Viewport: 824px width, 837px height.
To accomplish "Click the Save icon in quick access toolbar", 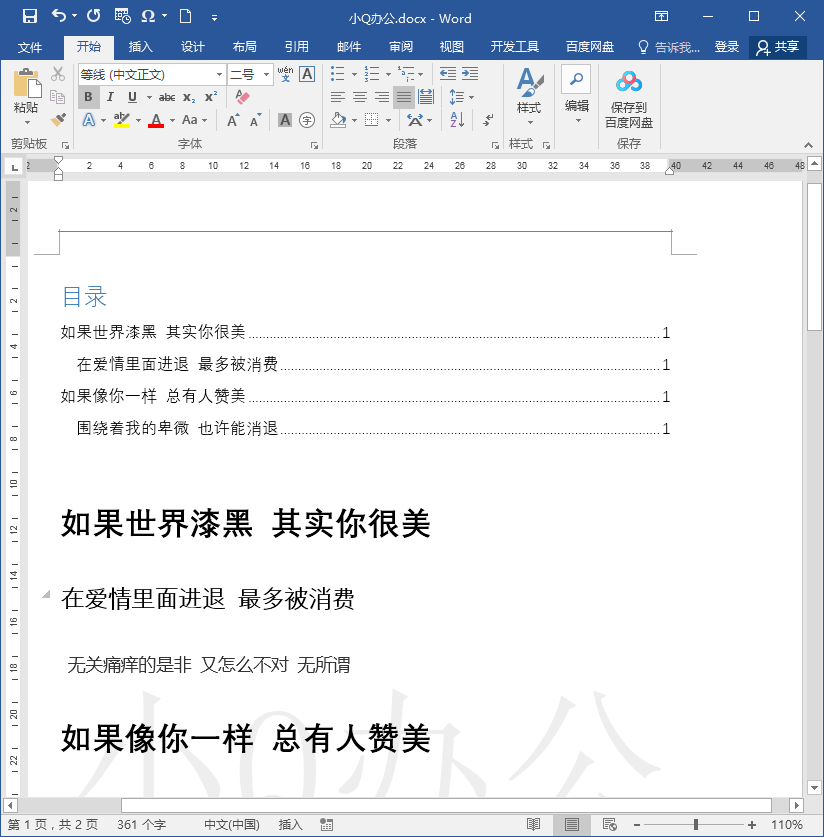I will [29, 17].
